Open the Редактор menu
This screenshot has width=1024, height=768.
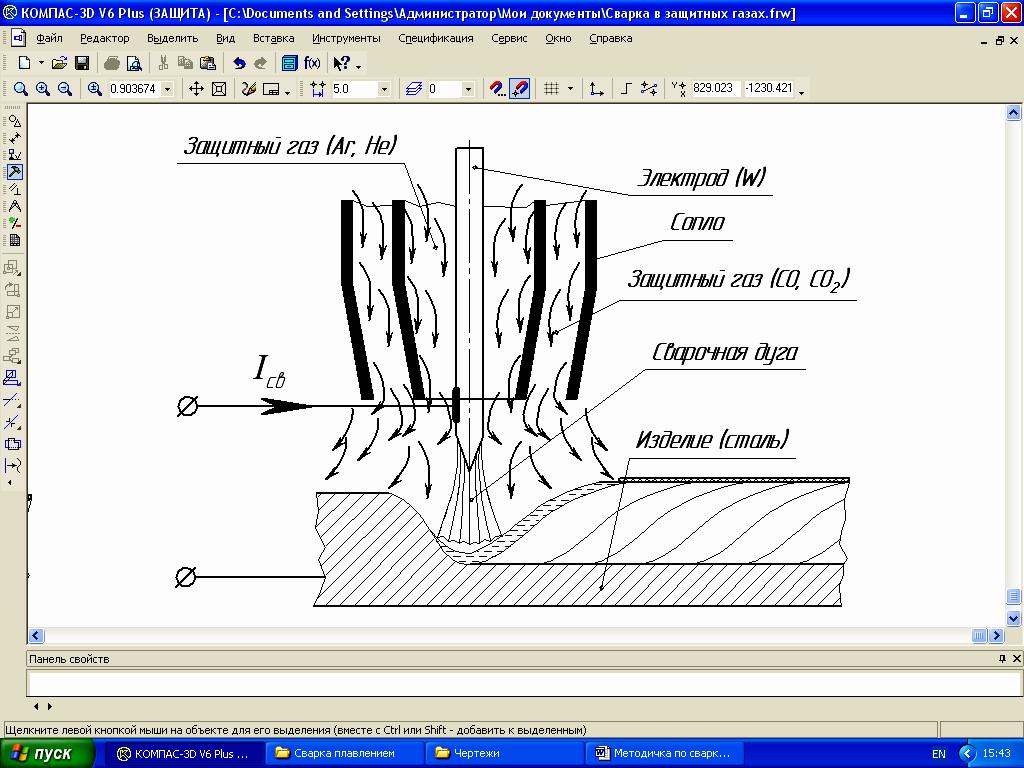tap(105, 39)
